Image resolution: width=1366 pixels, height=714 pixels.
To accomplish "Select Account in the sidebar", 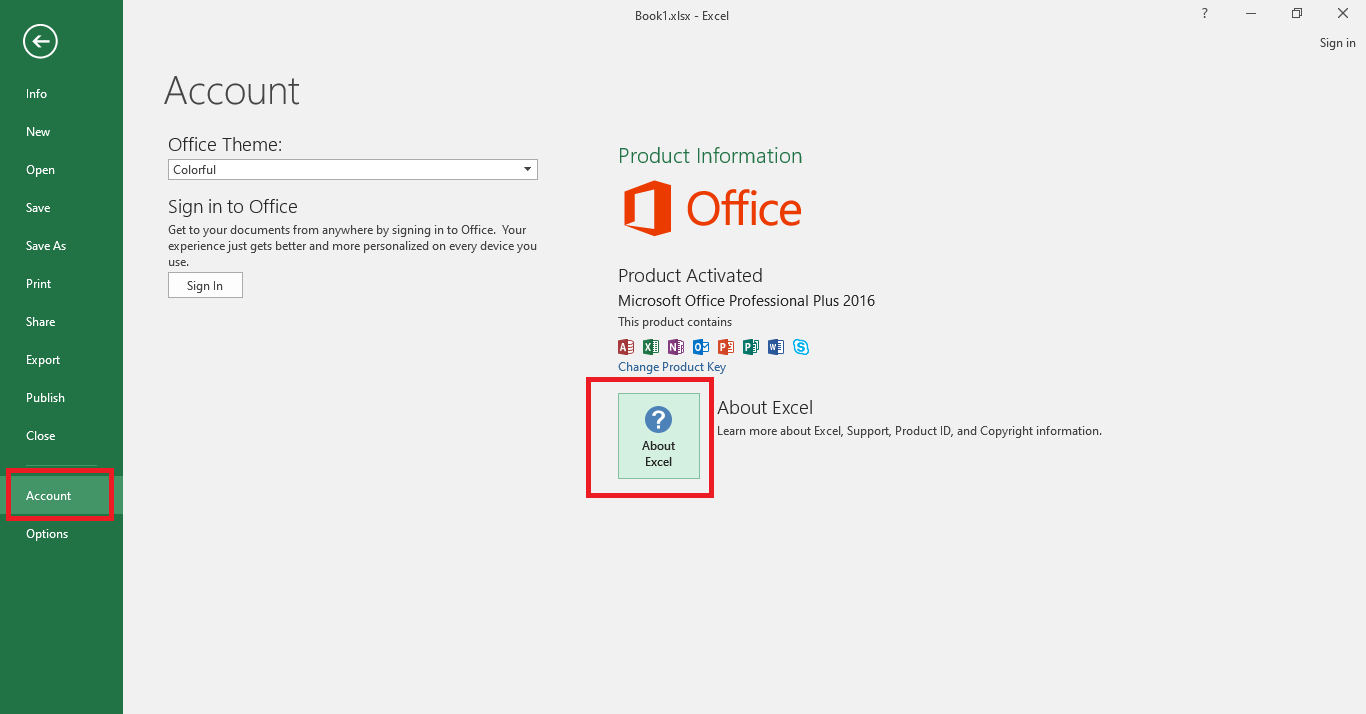I will 61,496.
